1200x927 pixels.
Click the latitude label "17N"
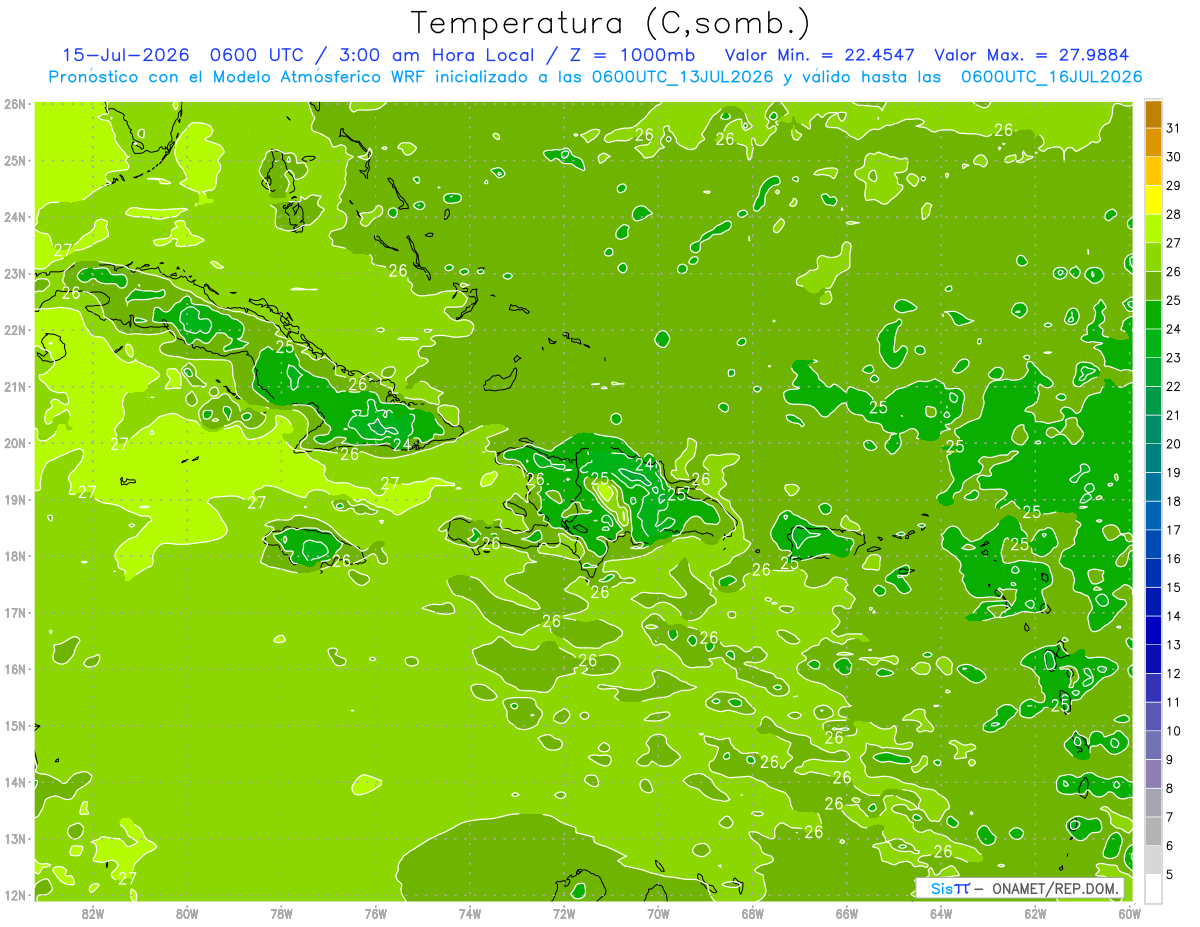click(x=15, y=613)
